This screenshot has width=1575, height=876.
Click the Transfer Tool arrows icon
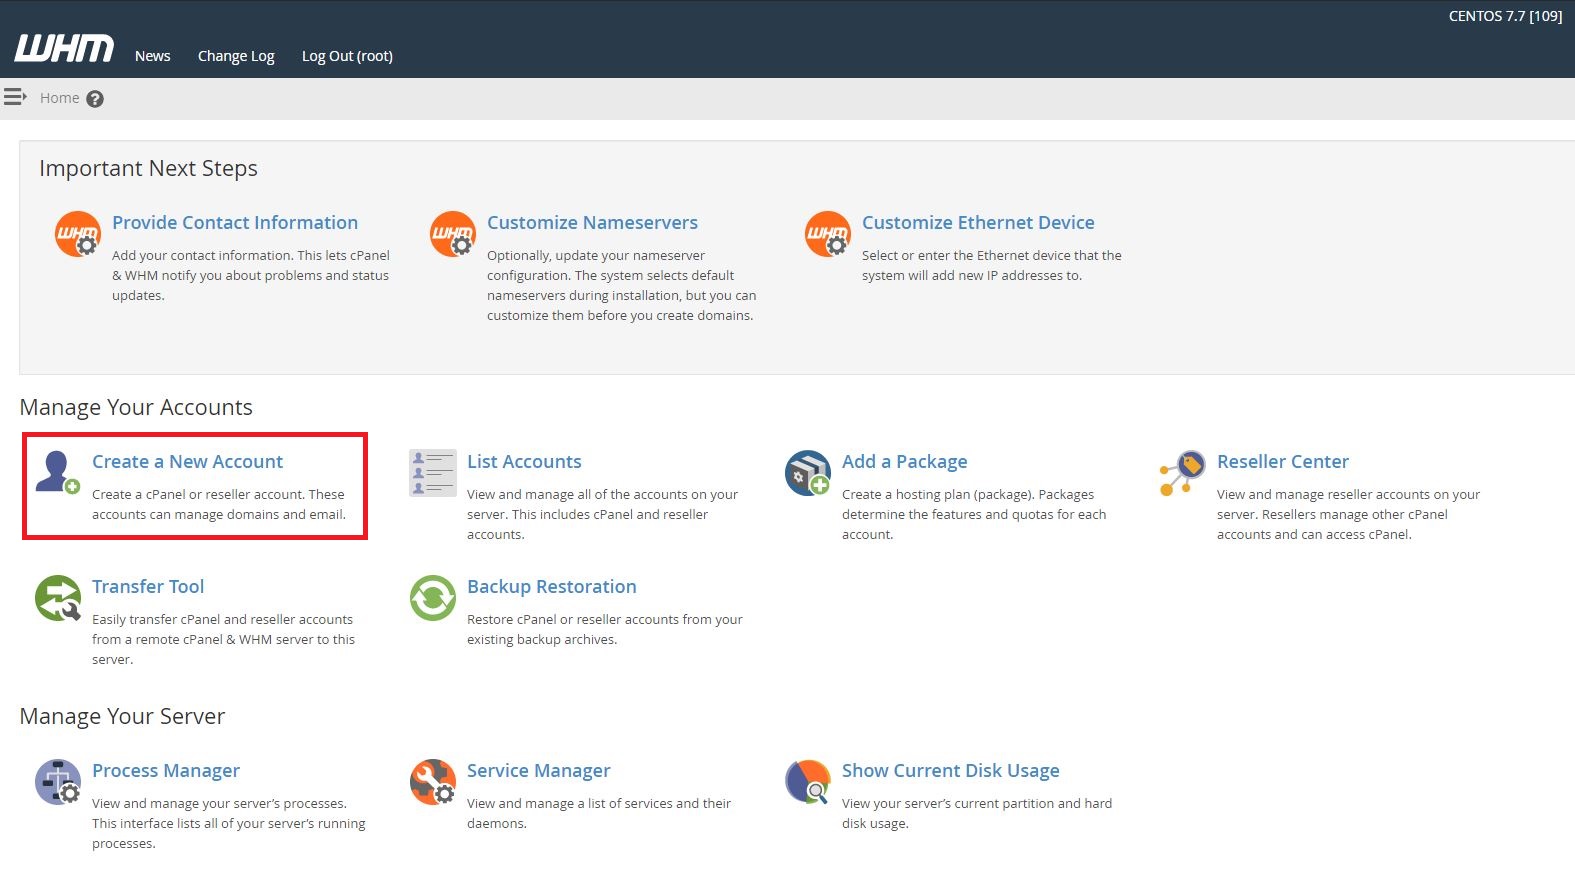[58, 598]
